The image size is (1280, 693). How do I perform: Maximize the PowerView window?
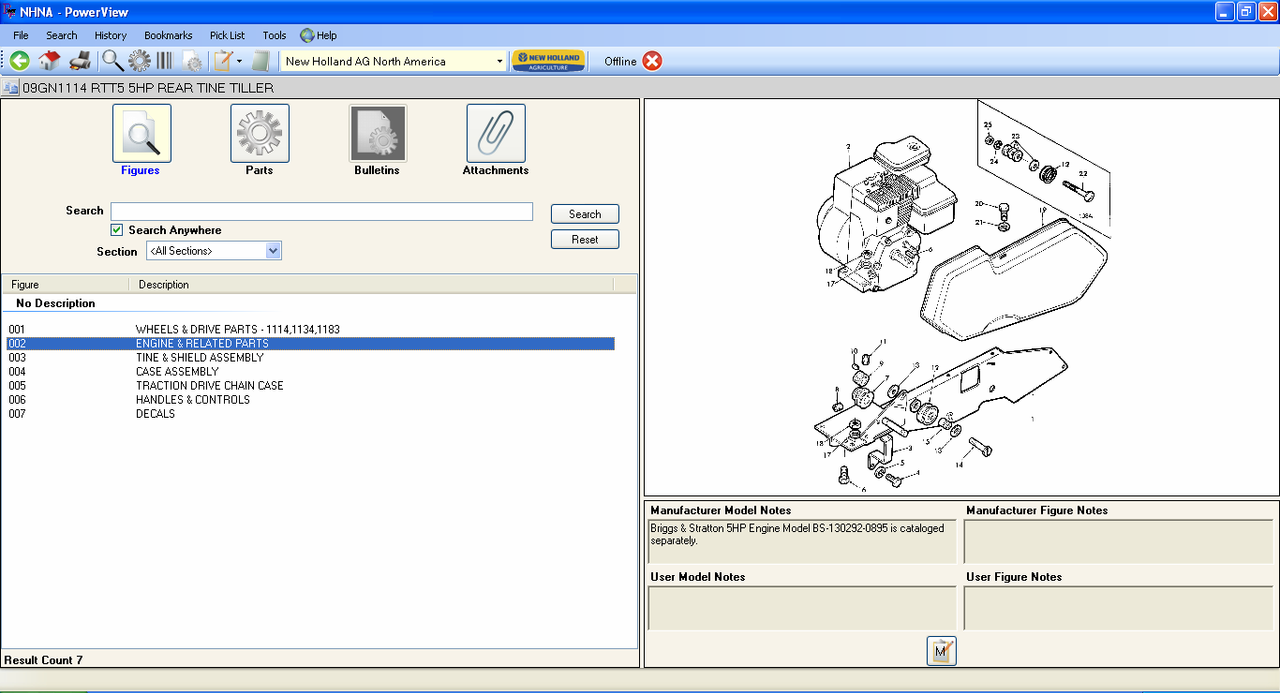pyautogui.click(x=1246, y=11)
